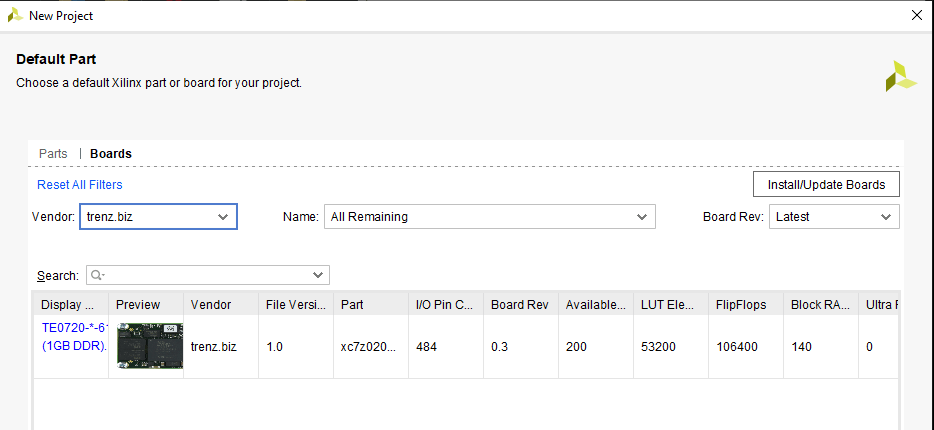Image resolution: width=934 pixels, height=430 pixels.
Task: Open the Name dropdown showing All Remaining
Action: click(x=490, y=217)
